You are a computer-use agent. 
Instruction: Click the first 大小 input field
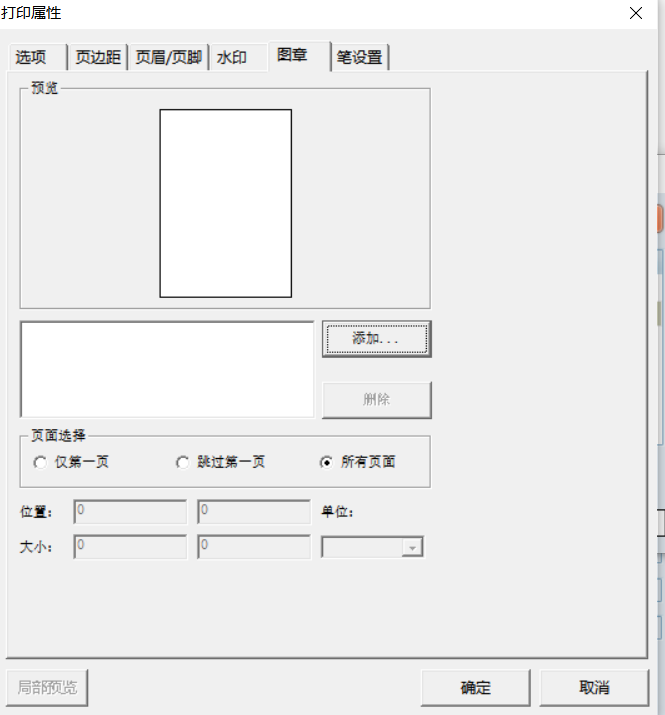130,547
